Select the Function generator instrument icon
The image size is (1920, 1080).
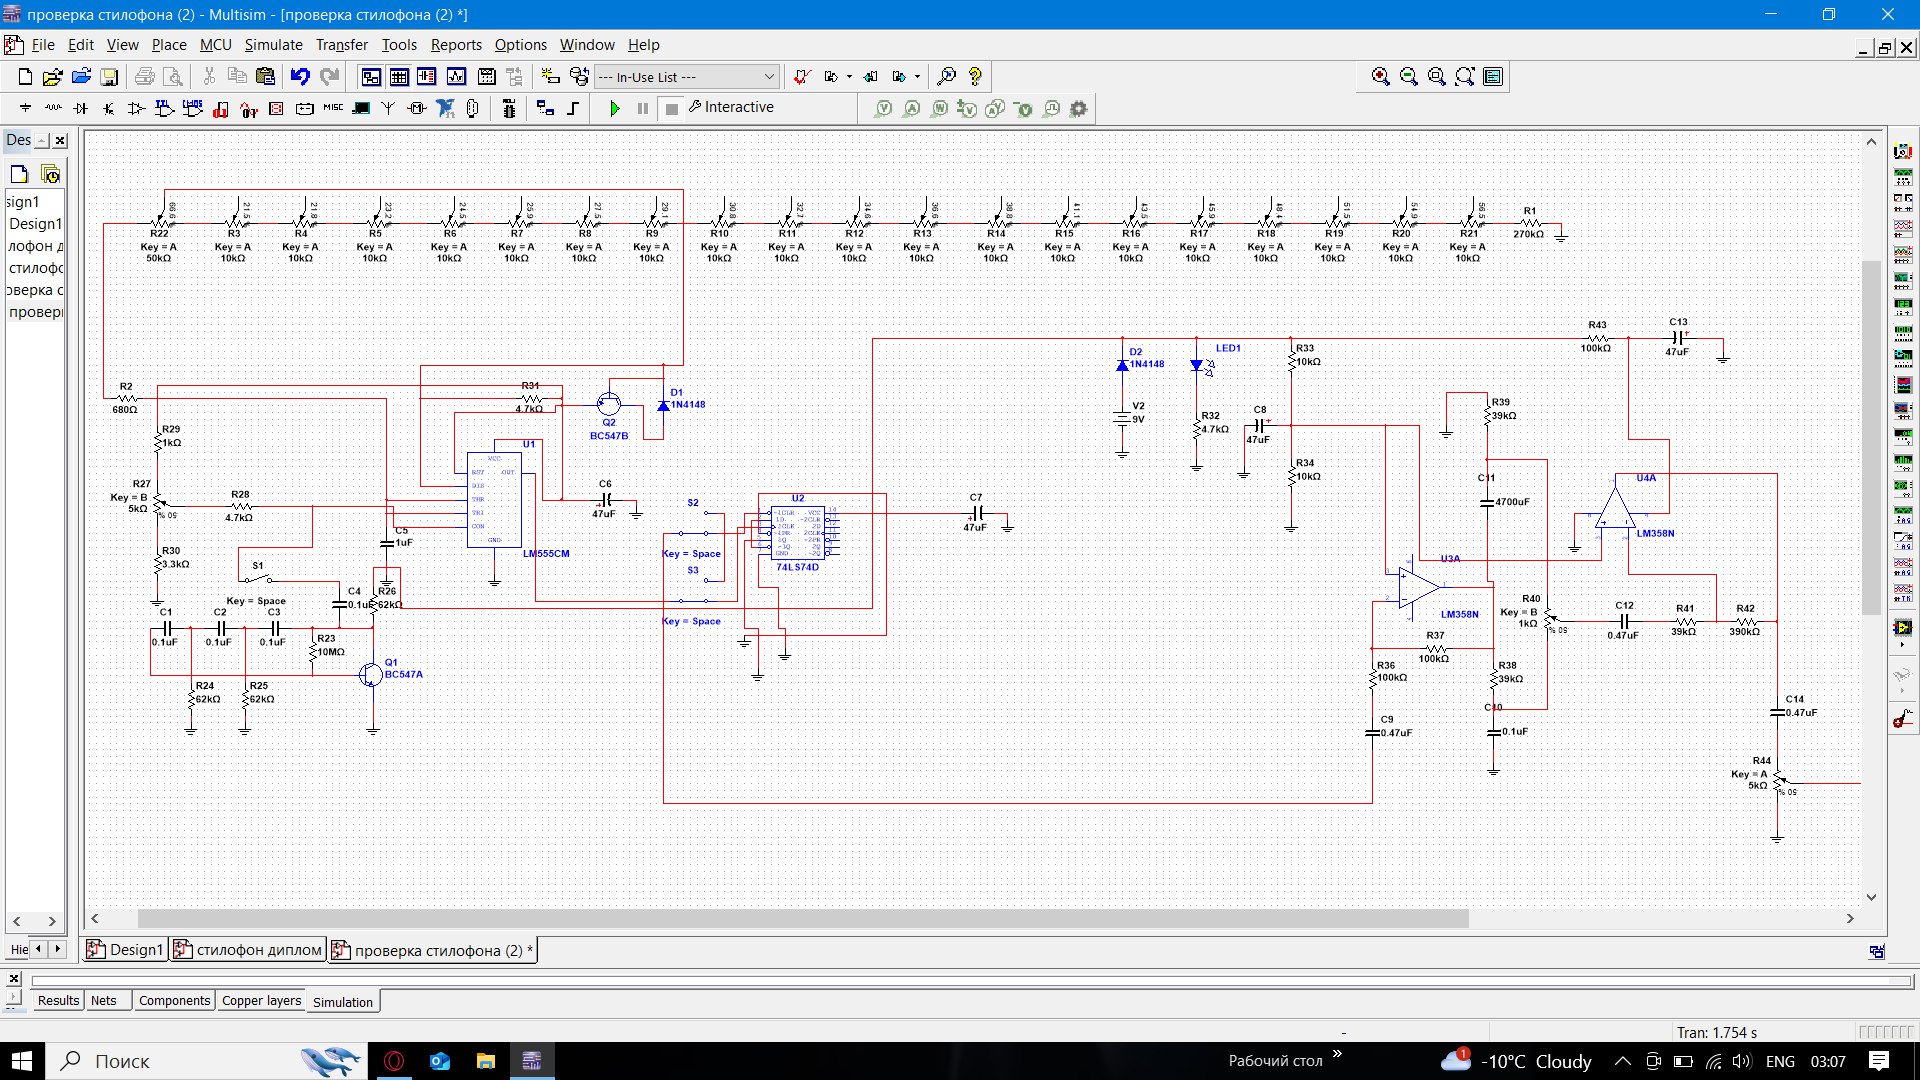(x=1903, y=177)
